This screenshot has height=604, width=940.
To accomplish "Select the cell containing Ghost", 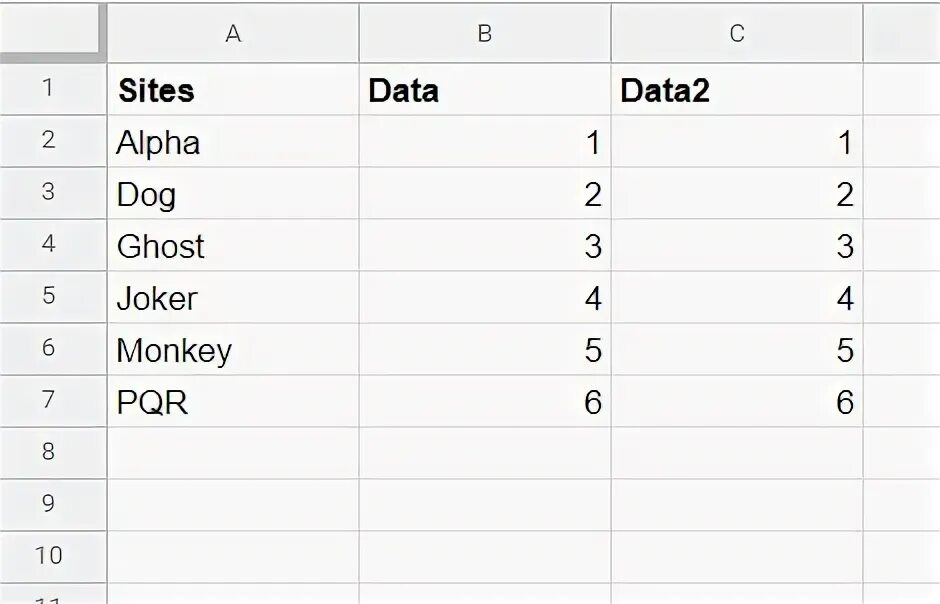I will point(233,246).
